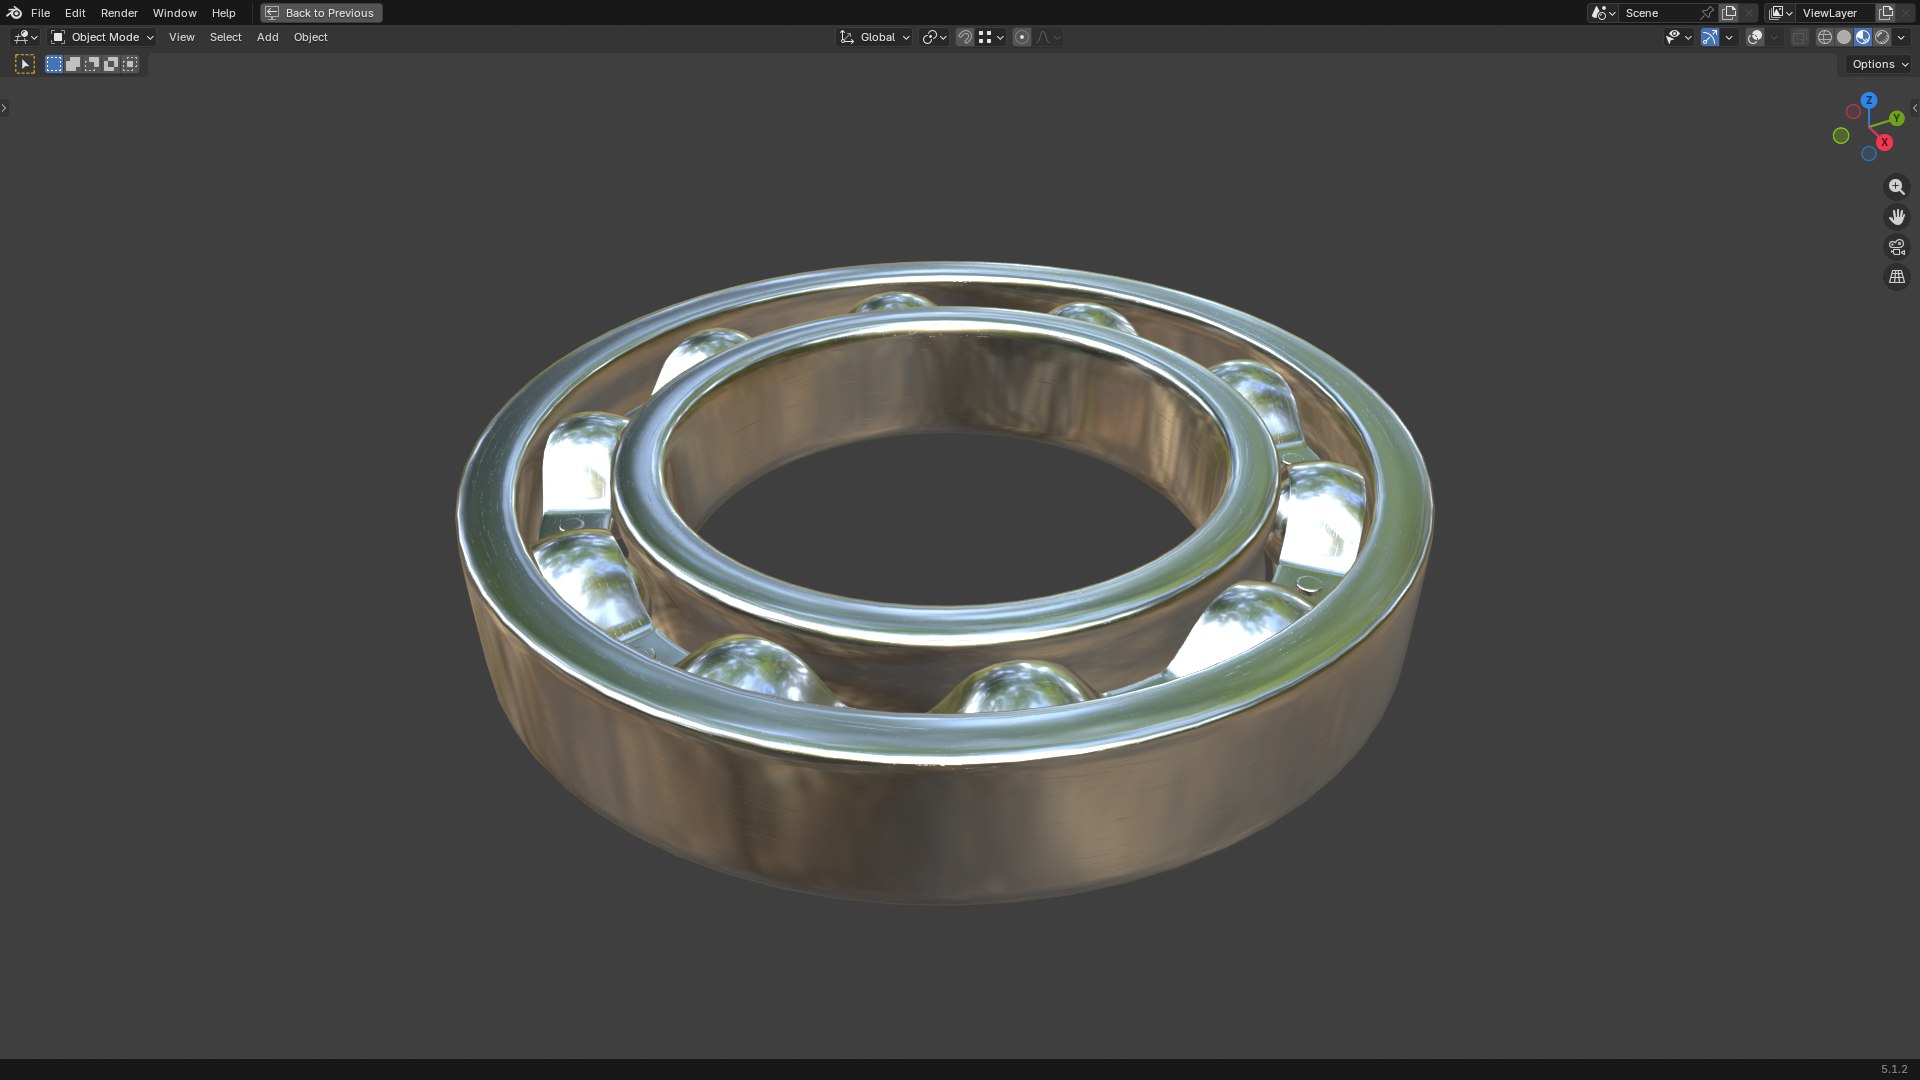Switch to wireframe viewport shading

pyautogui.click(x=1825, y=37)
